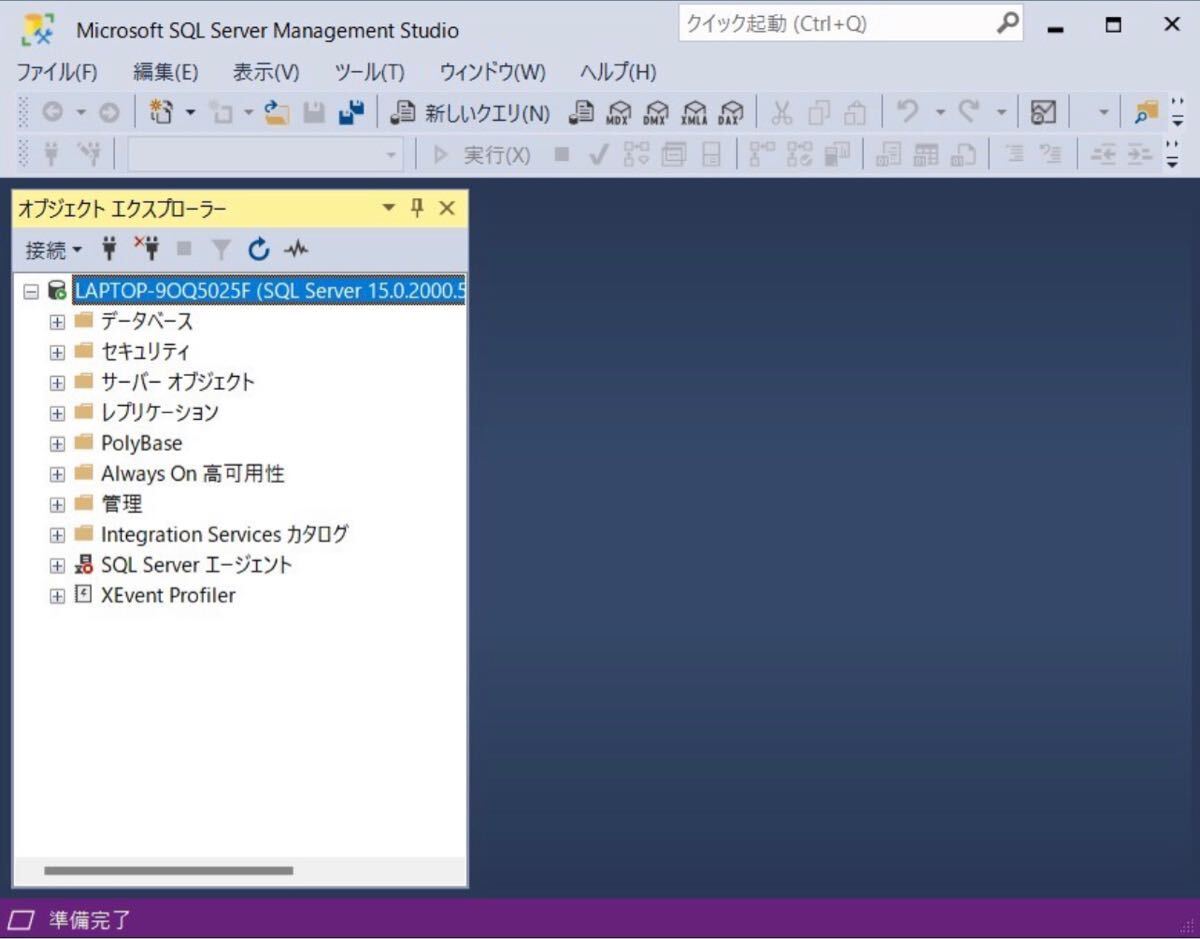Open an MDX query window
The width and height of the screenshot is (1200, 939).
point(618,113)
